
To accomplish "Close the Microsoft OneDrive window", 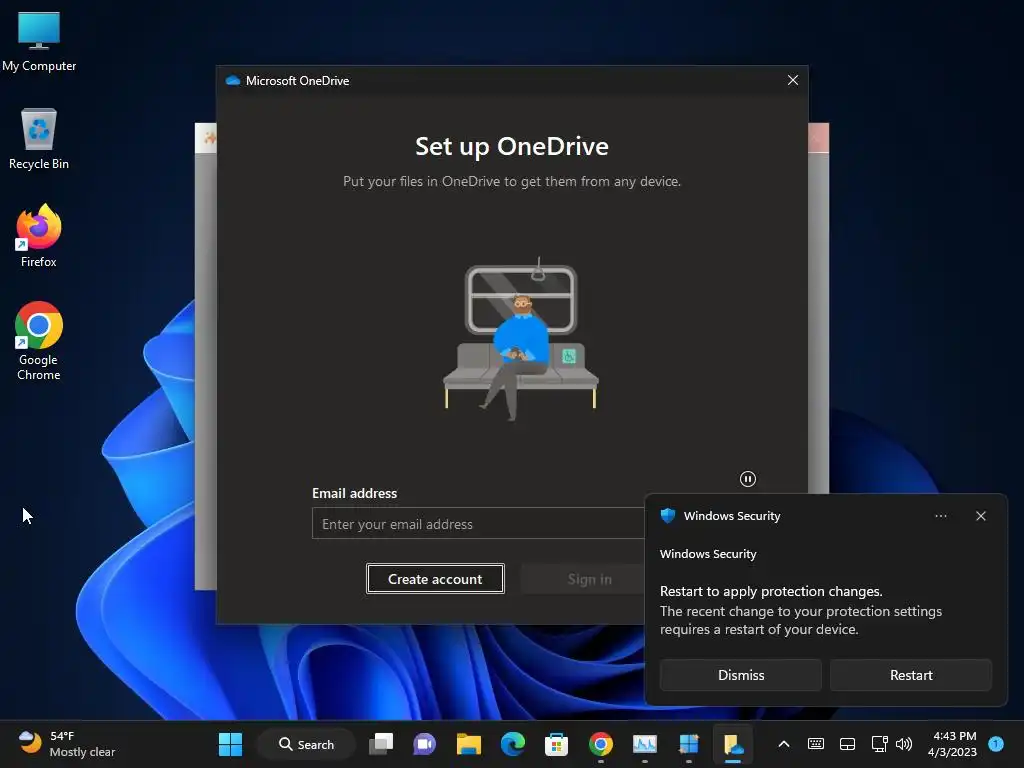I will click(x=793, y=80).
